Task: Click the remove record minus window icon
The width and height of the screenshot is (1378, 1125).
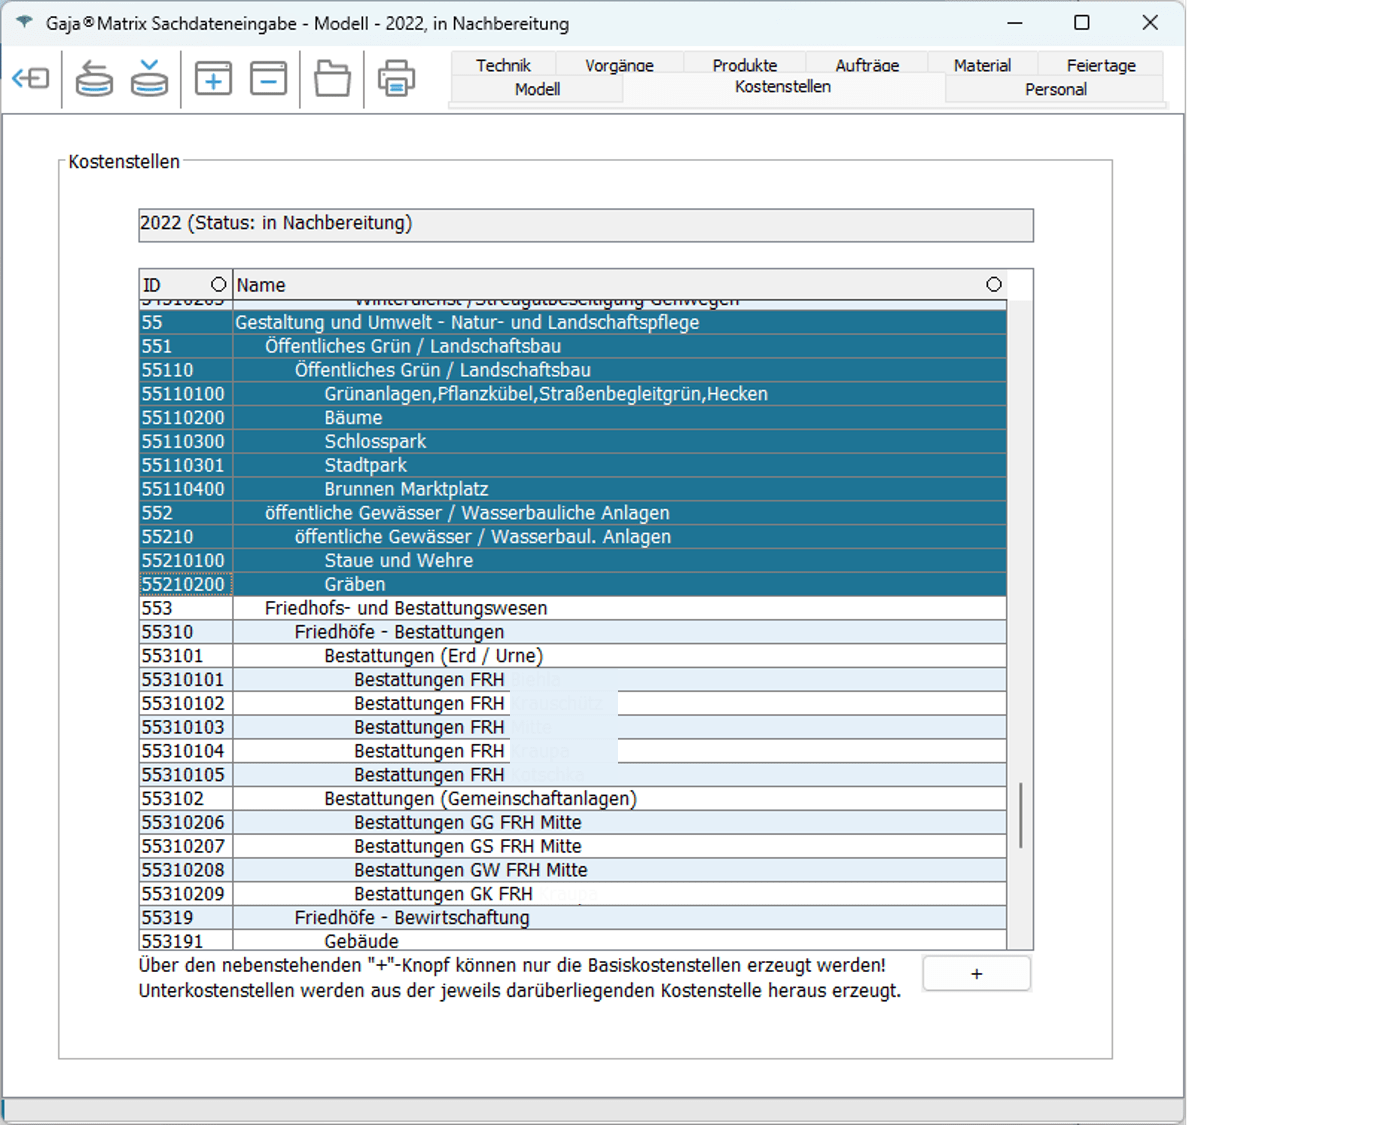Action: pyautogui.click(x=268, y=78)
